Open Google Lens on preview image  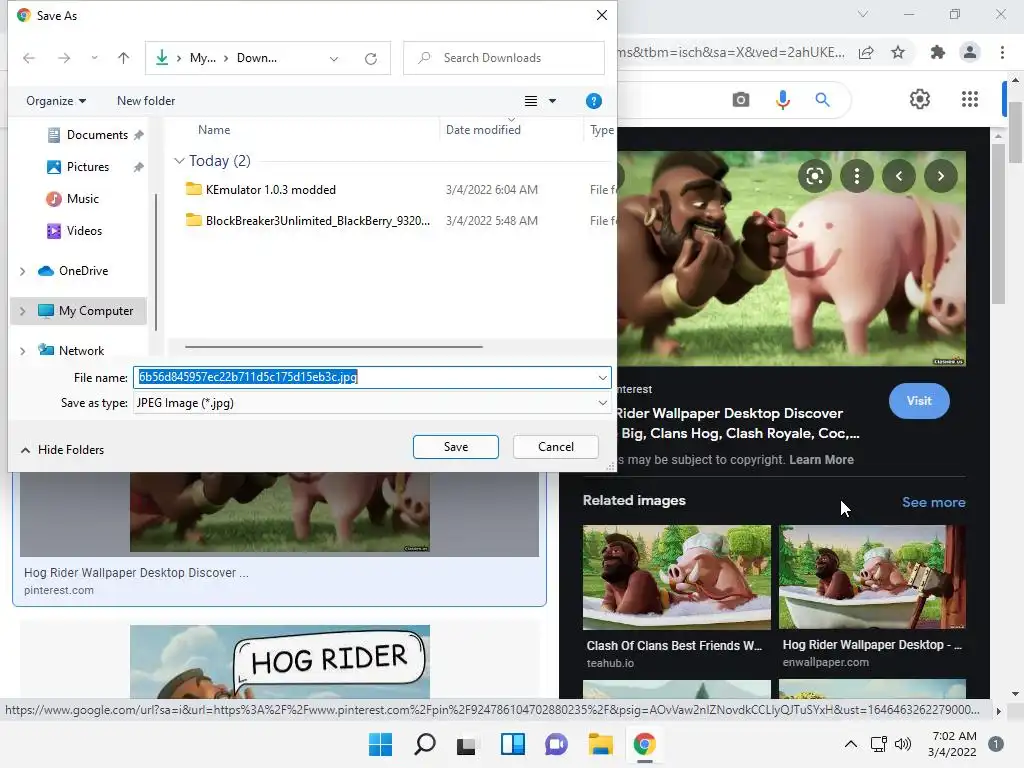coord(814,176)
